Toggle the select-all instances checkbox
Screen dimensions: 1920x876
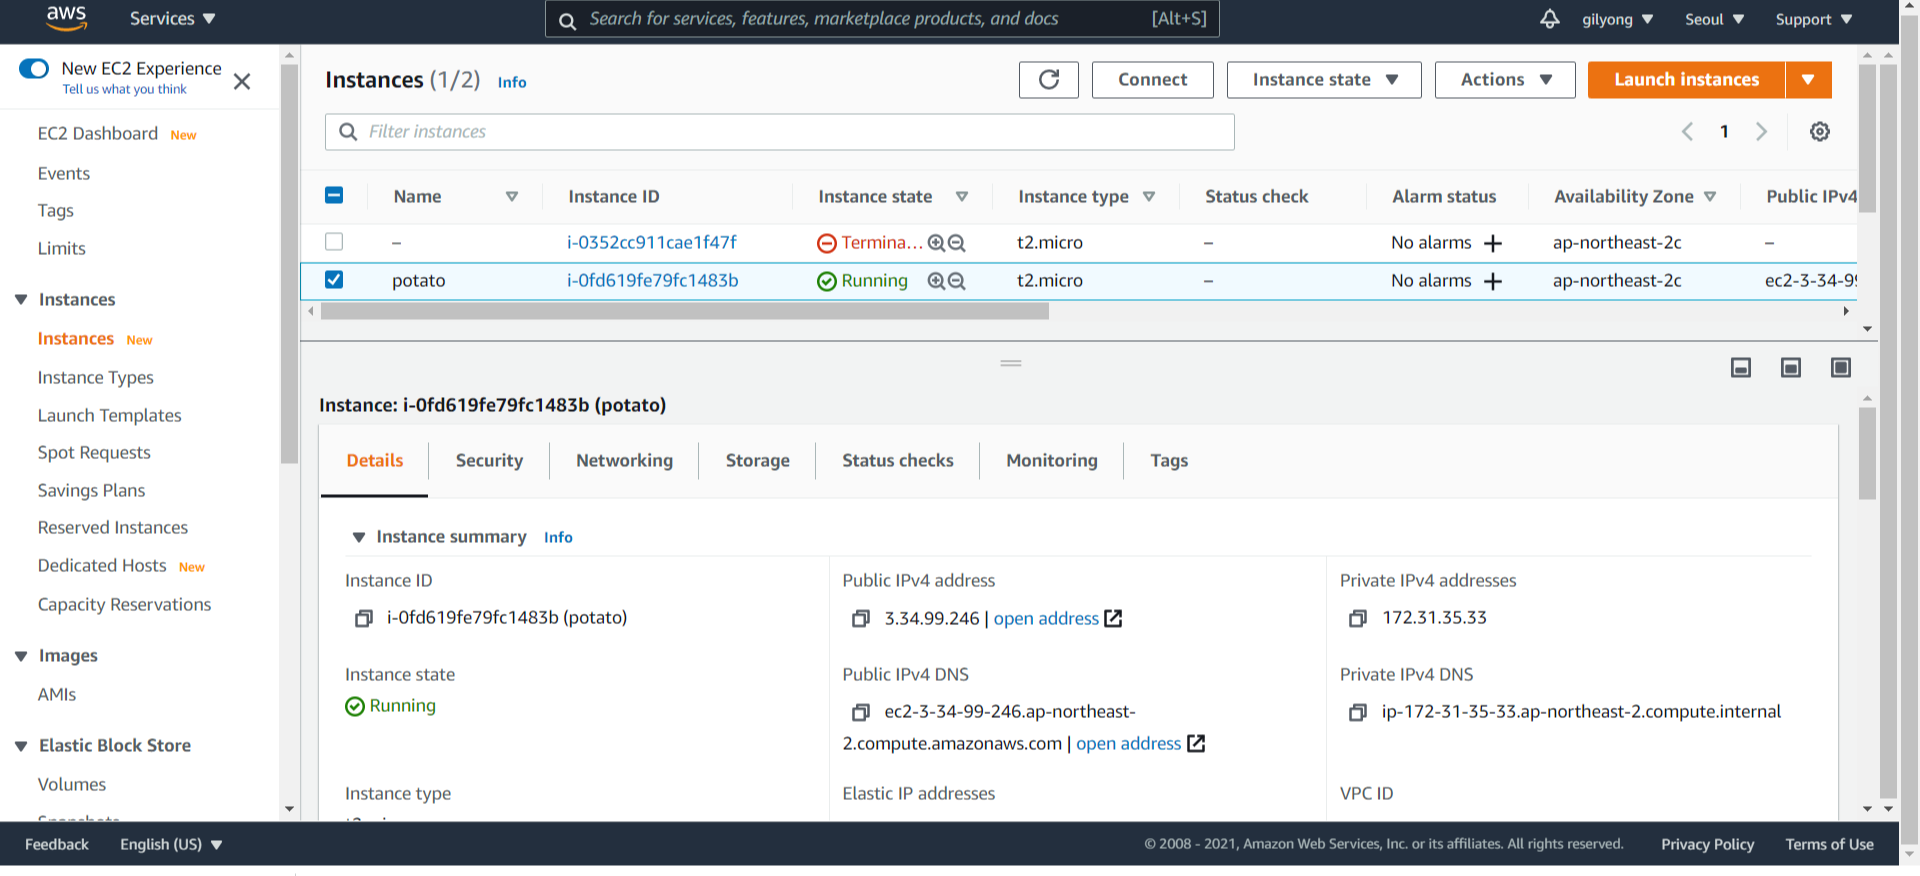coord(334,195)
